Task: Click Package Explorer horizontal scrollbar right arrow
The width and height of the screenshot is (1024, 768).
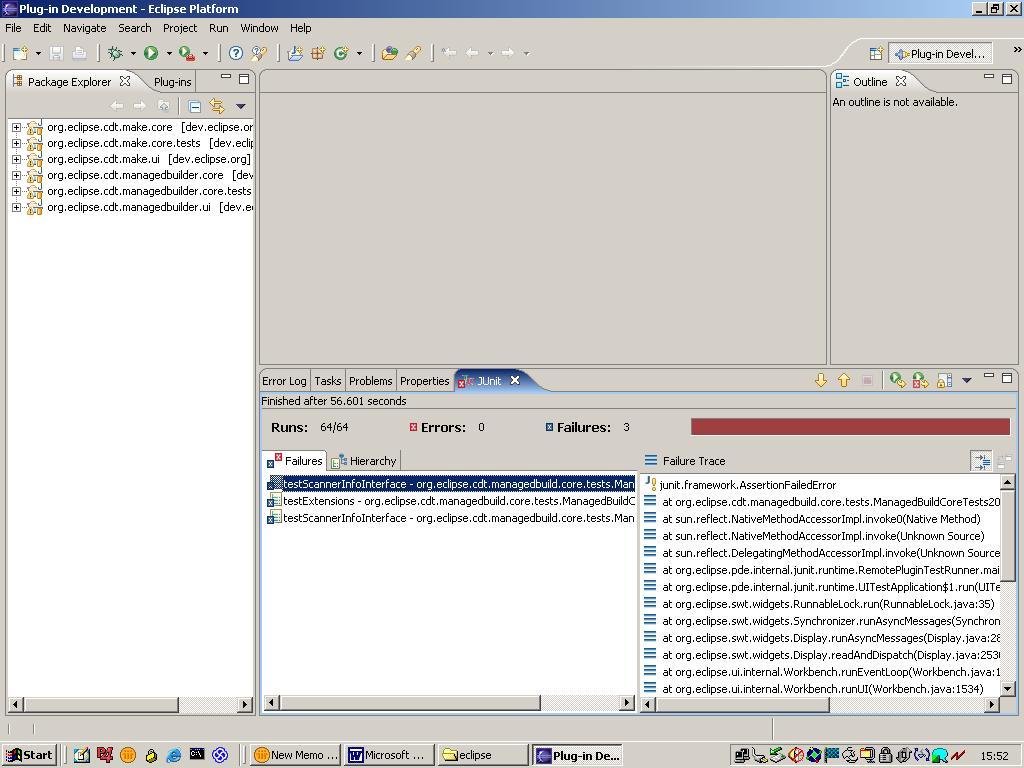Action: click(x=245, y=705)
